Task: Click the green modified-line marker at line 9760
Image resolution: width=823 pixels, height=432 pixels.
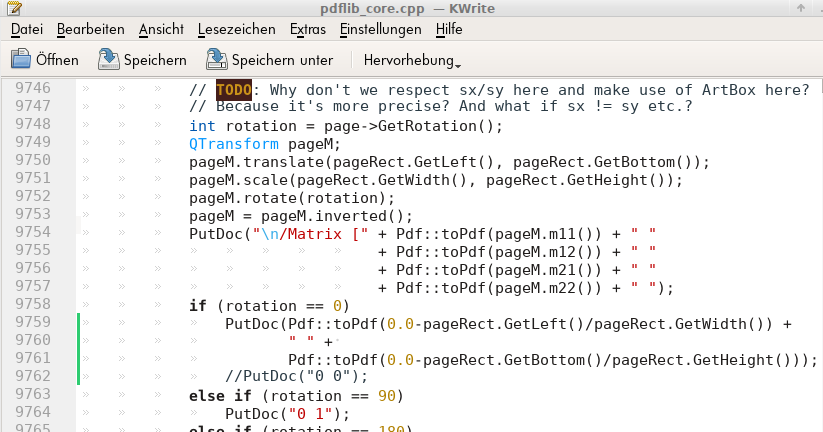Action: click(78, 342)
